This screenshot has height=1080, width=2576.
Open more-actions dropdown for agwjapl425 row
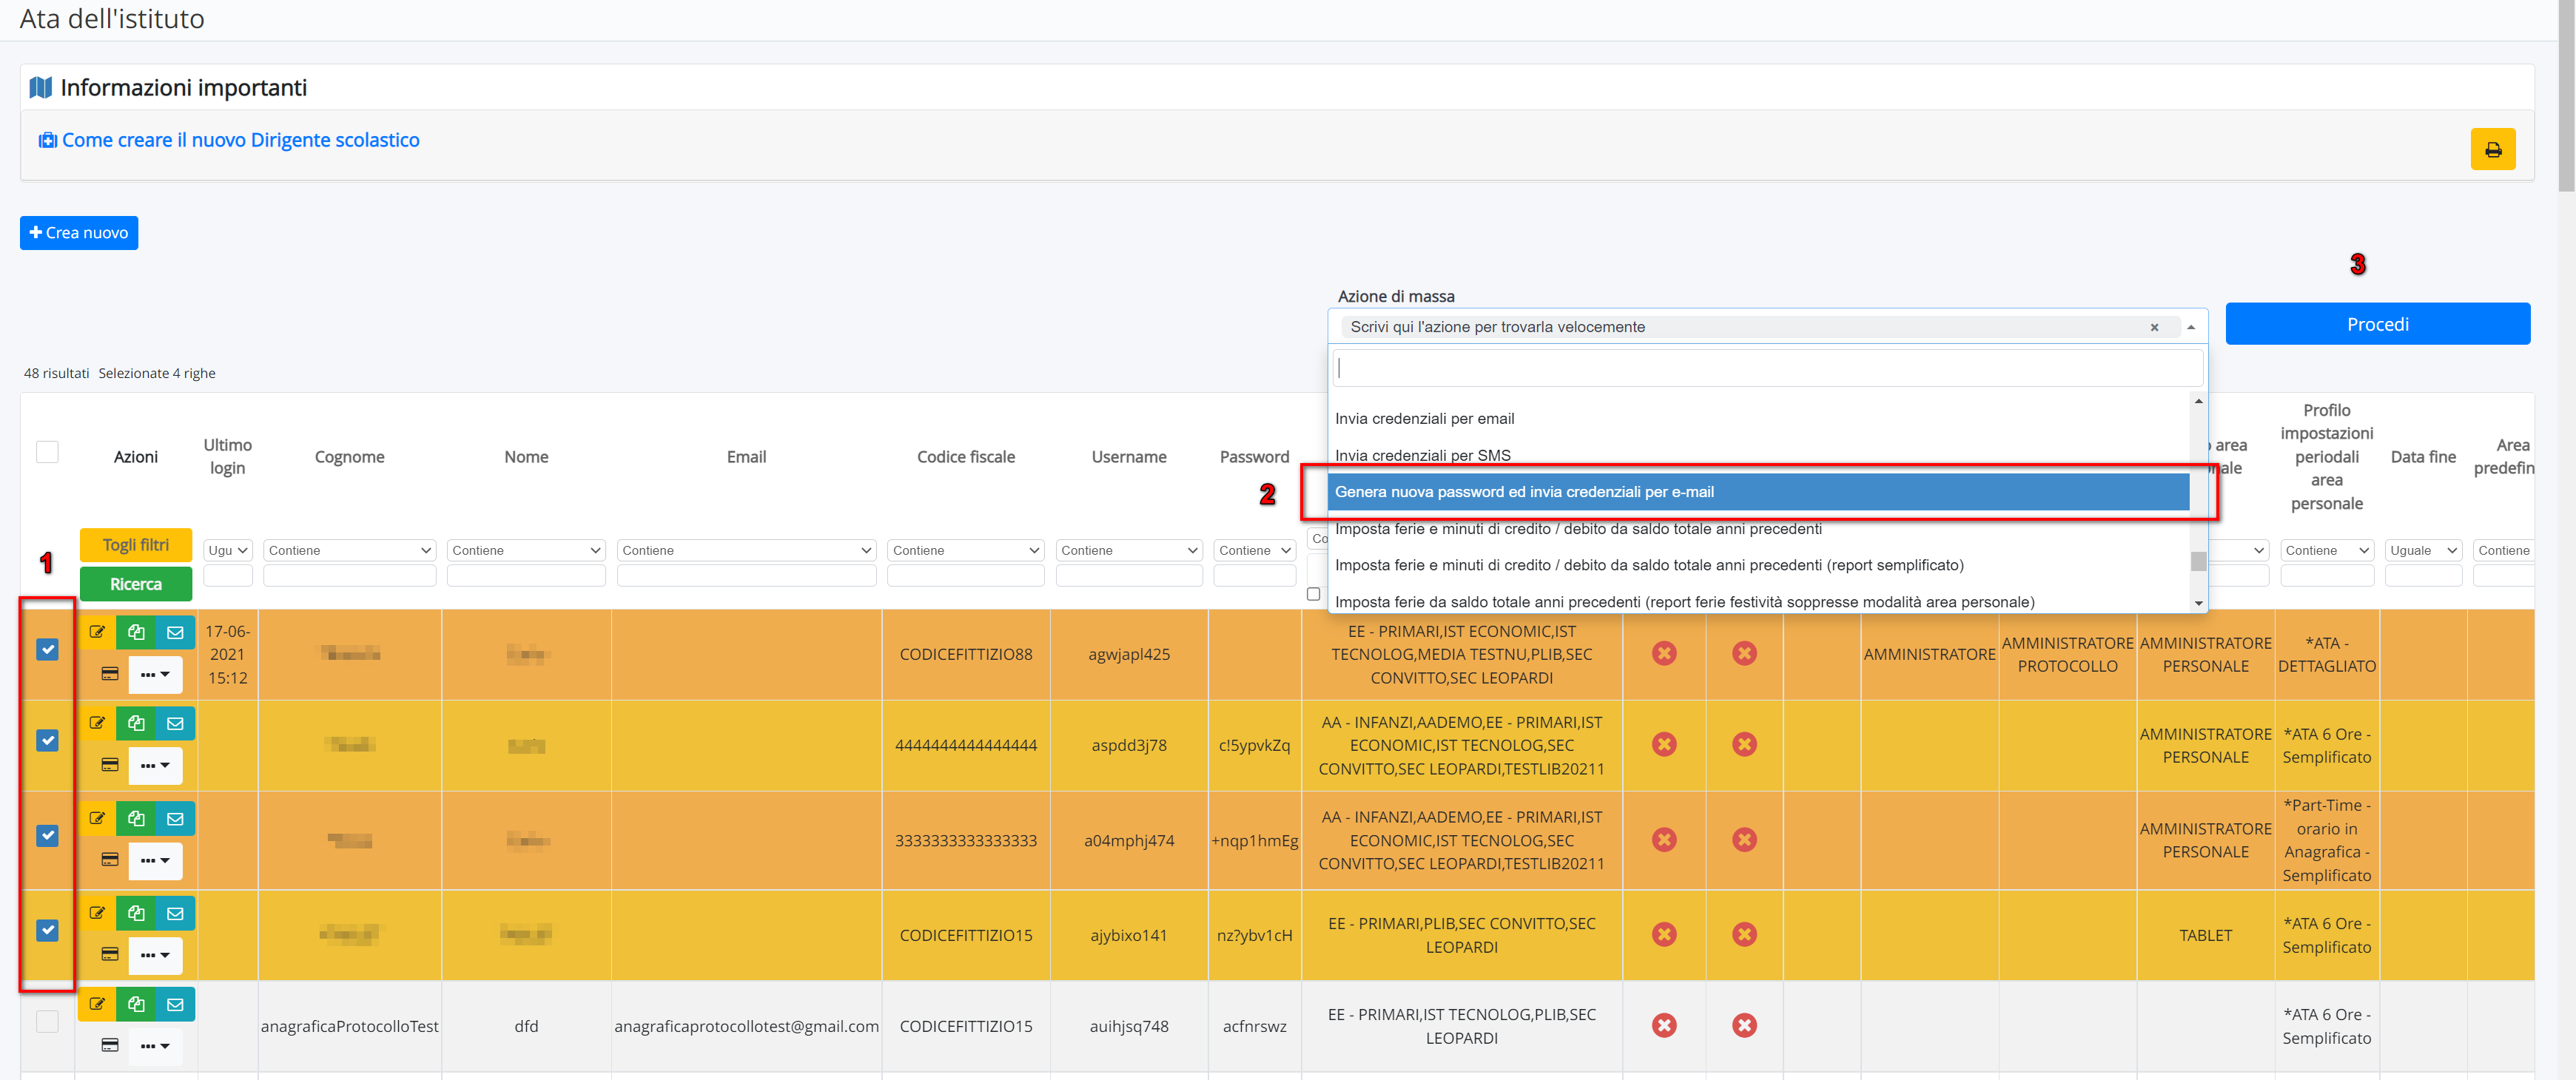pos(155,674)
